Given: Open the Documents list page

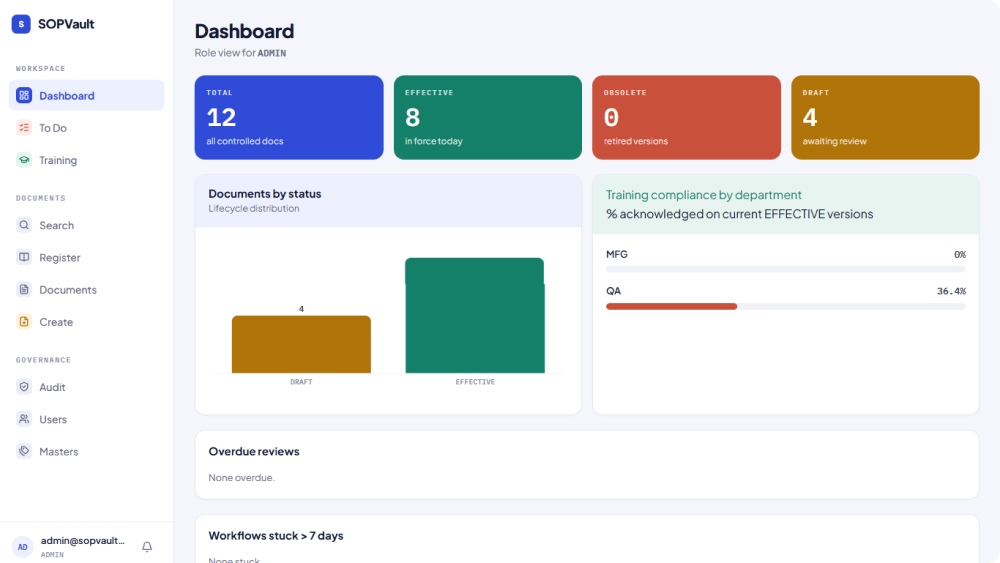Looking at the screenshot, I should click(87, 289).
